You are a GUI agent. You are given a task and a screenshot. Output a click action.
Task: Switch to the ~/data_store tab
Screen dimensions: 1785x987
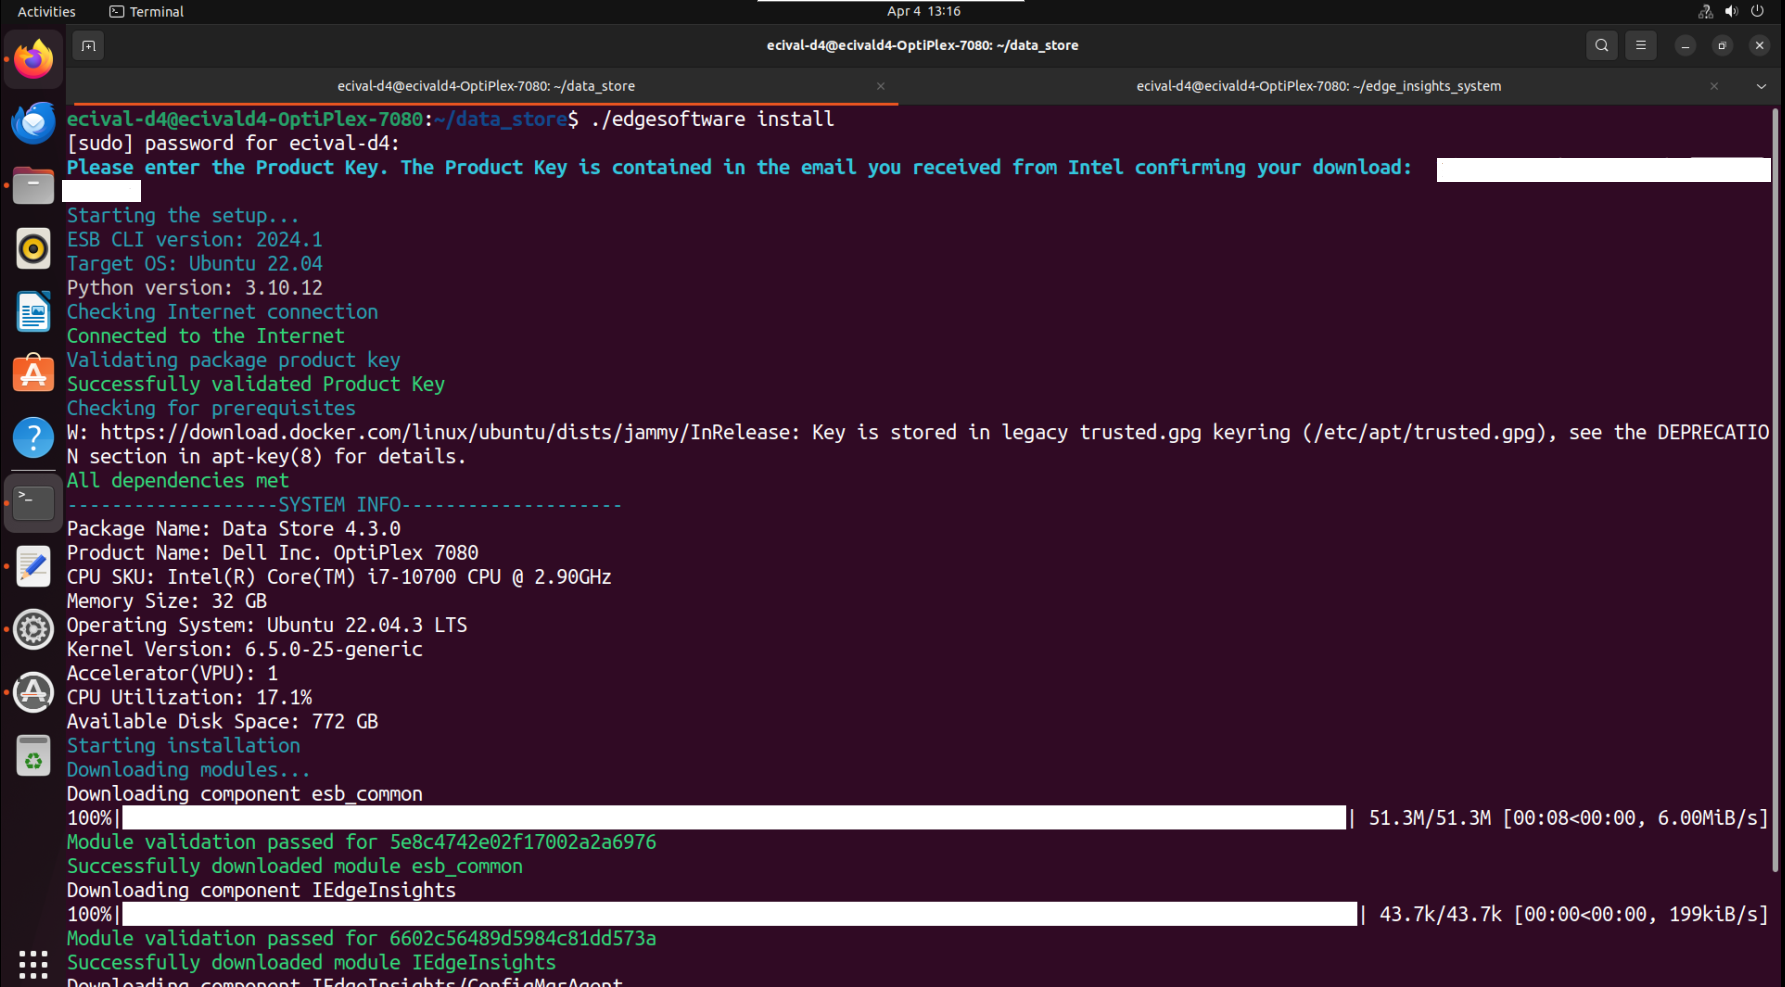(x=485, y=86)
